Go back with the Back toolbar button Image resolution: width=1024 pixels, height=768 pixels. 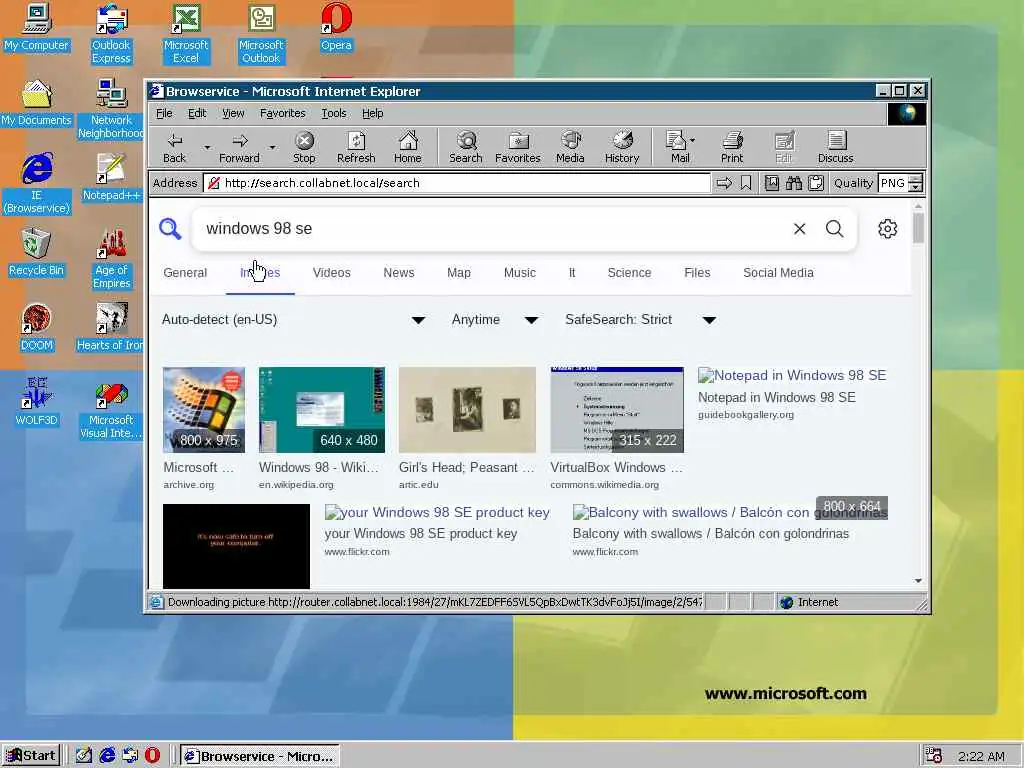174,148
